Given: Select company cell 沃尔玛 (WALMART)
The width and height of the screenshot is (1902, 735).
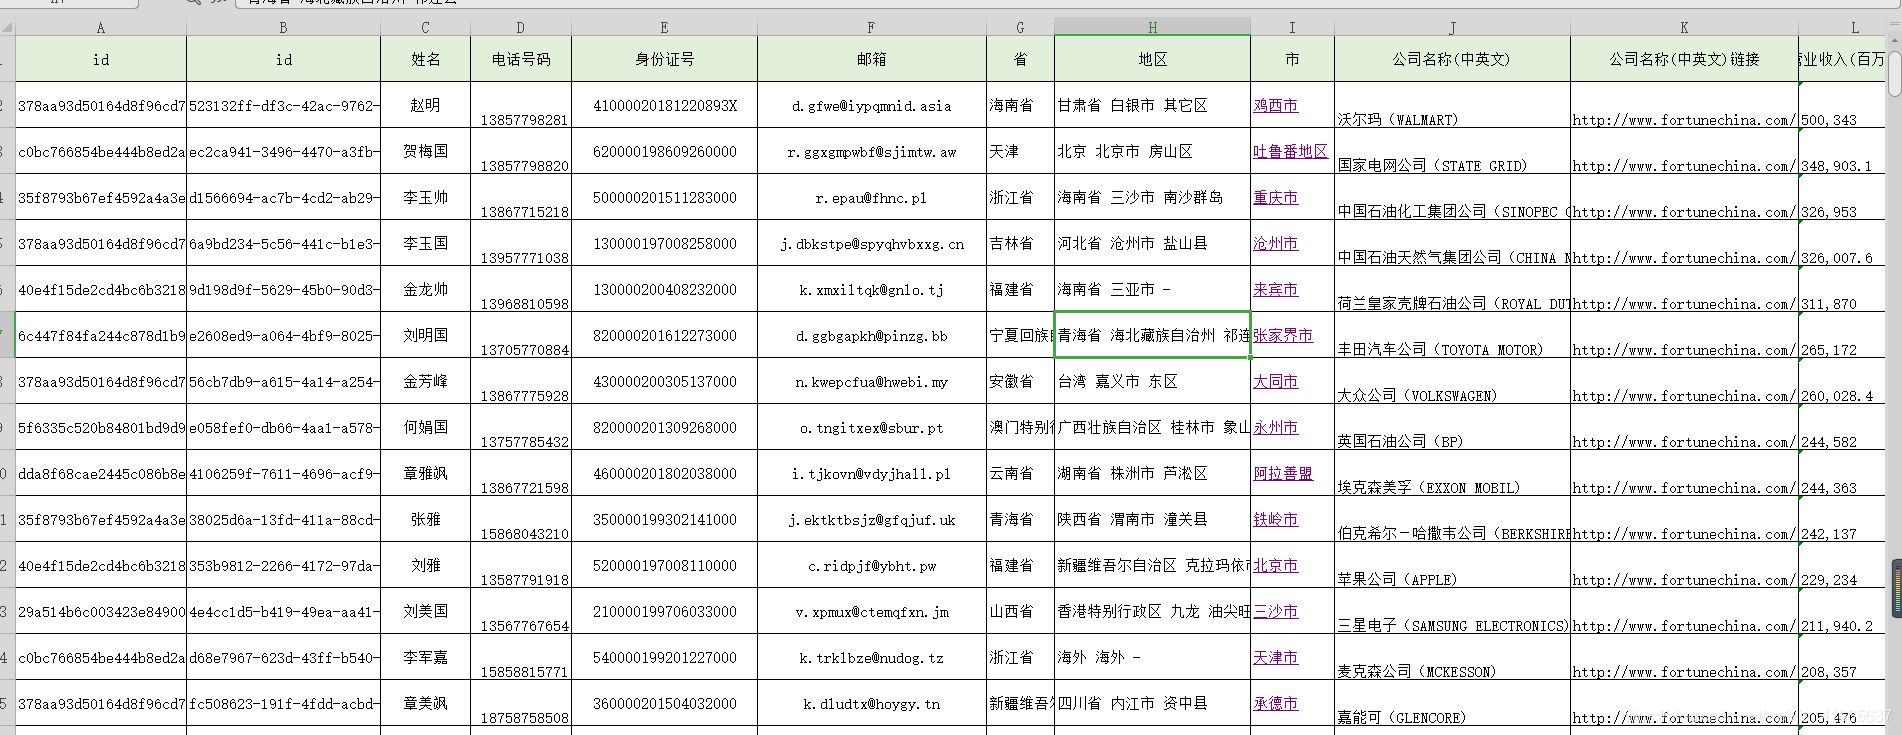Looking at the screenshot, I should pos(1452,105).
